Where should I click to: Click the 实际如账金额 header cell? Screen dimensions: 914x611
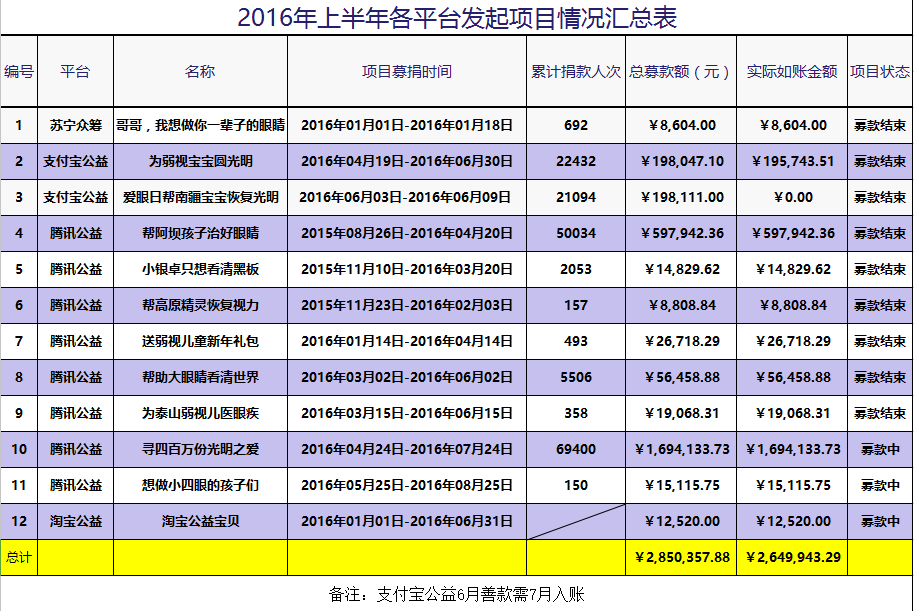click(792, 72)
